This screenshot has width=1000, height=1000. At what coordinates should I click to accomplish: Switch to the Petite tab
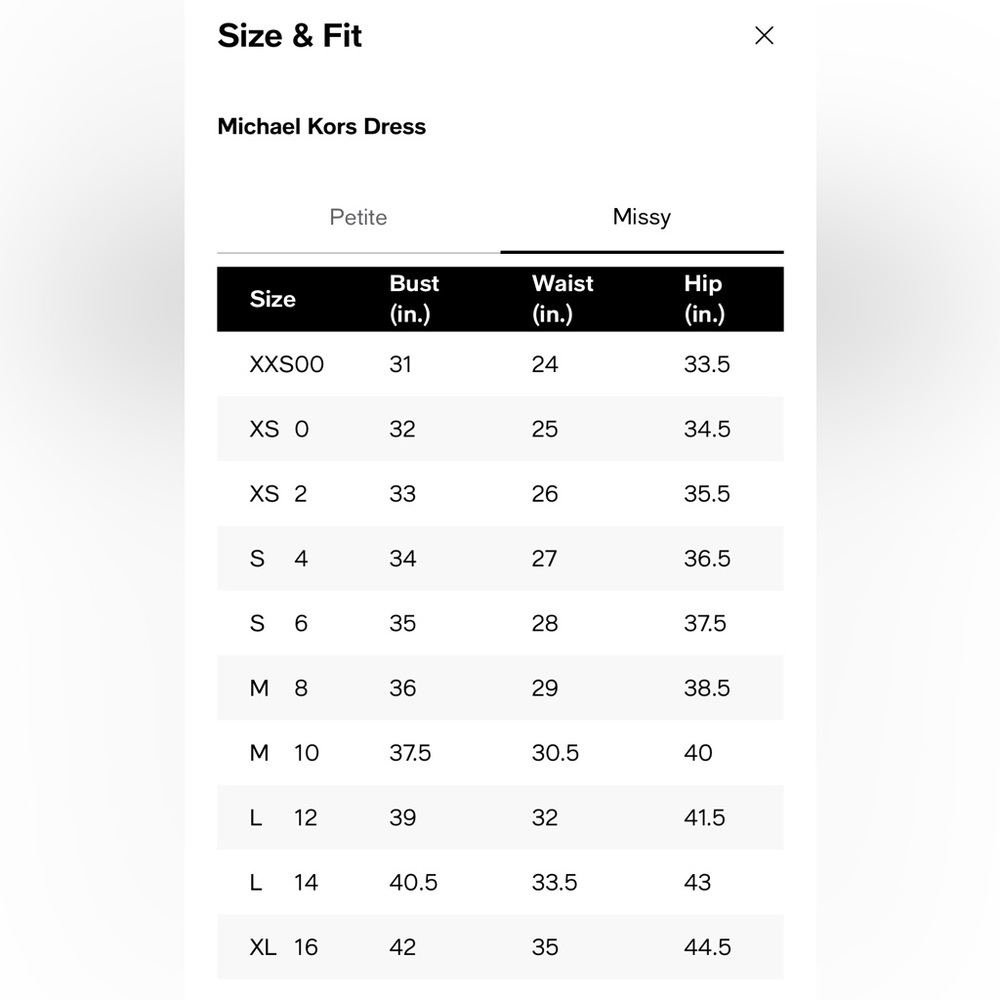pos(358,217)
